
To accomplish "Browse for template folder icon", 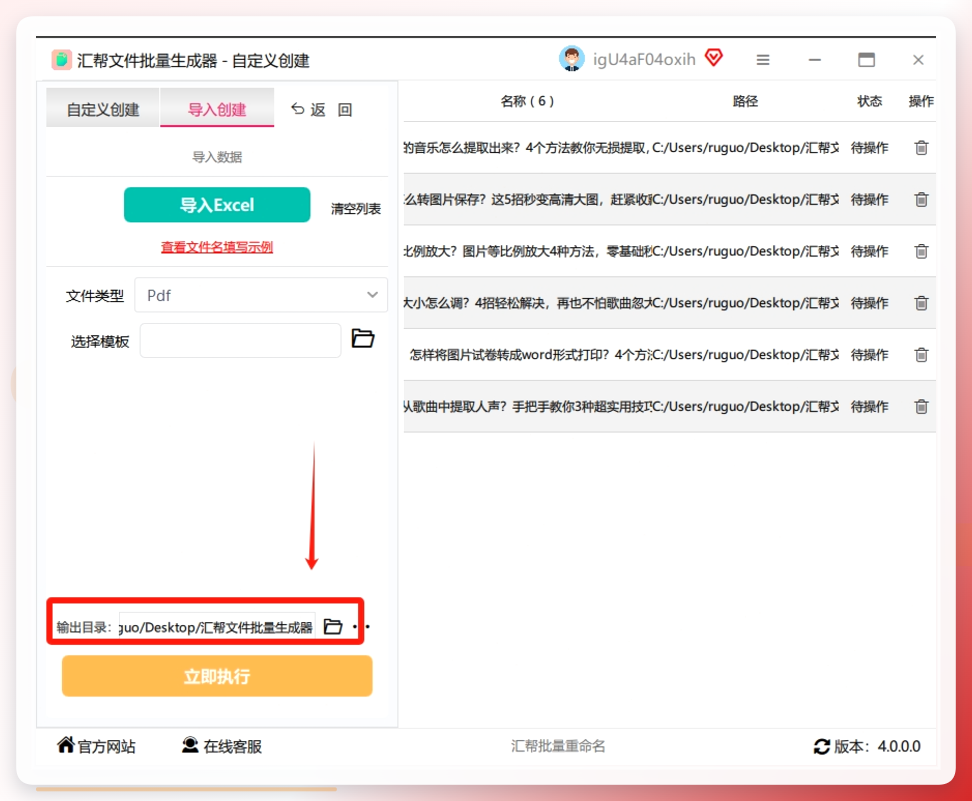I will tap(363, 339).
